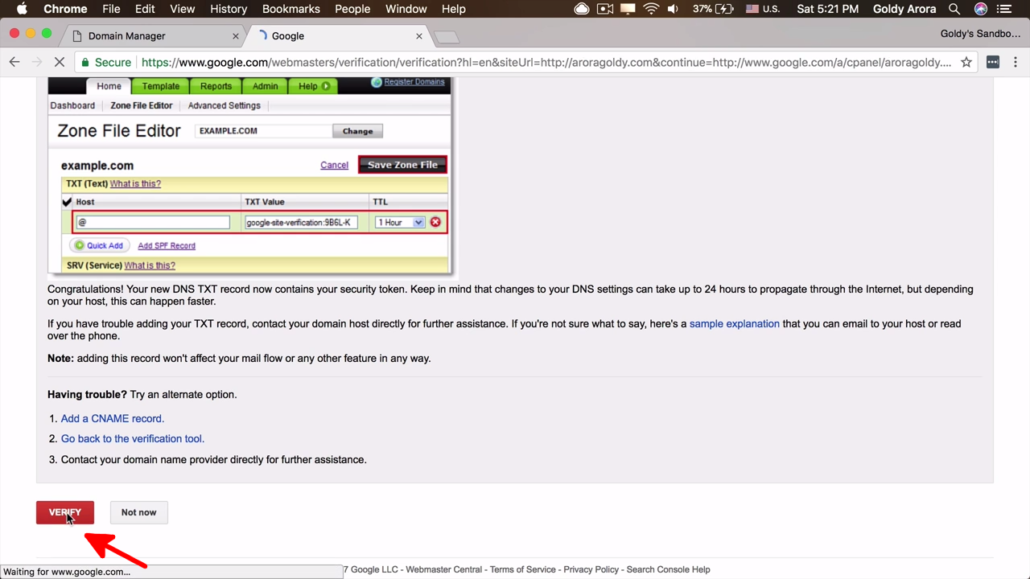The image size is (1030, 579).
Task: Open the U.S. input source flag menu
Action: click(x=763, y=9)
